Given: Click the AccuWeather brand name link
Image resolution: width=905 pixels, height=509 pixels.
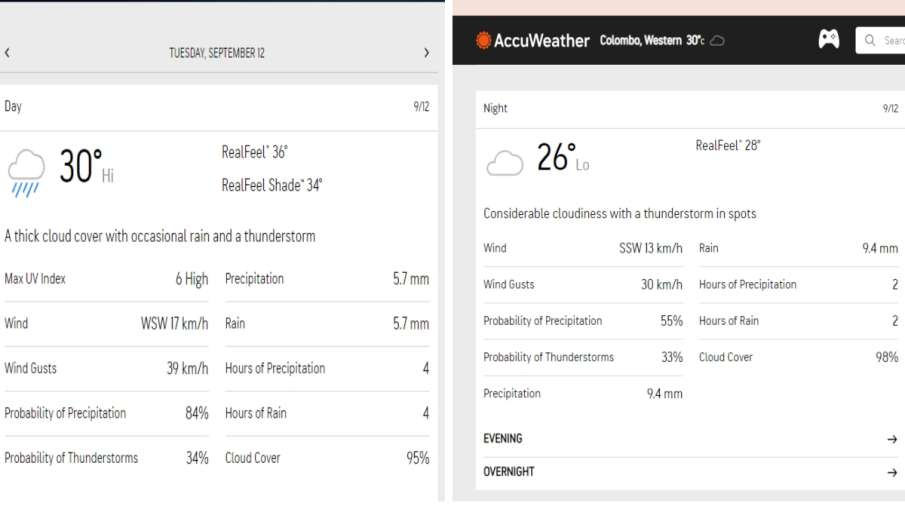Looking at the screenshot, I should click(541, 40).
